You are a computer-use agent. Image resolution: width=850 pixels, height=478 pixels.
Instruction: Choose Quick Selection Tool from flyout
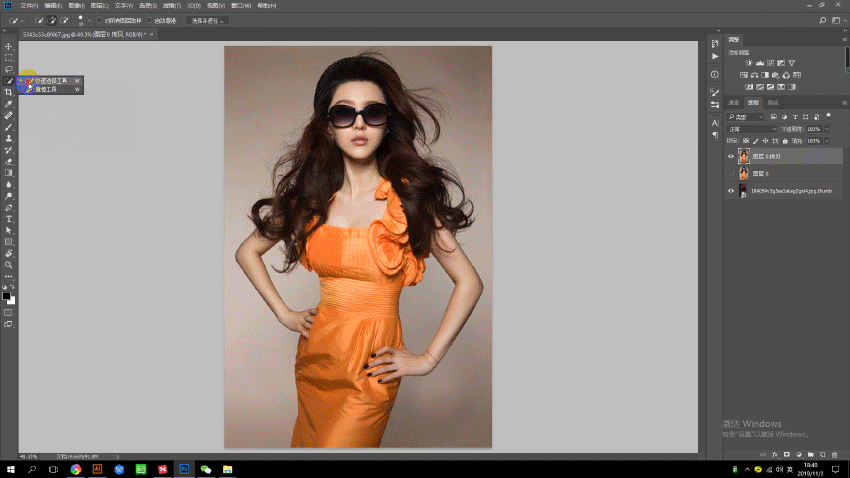tap(51, 81)
